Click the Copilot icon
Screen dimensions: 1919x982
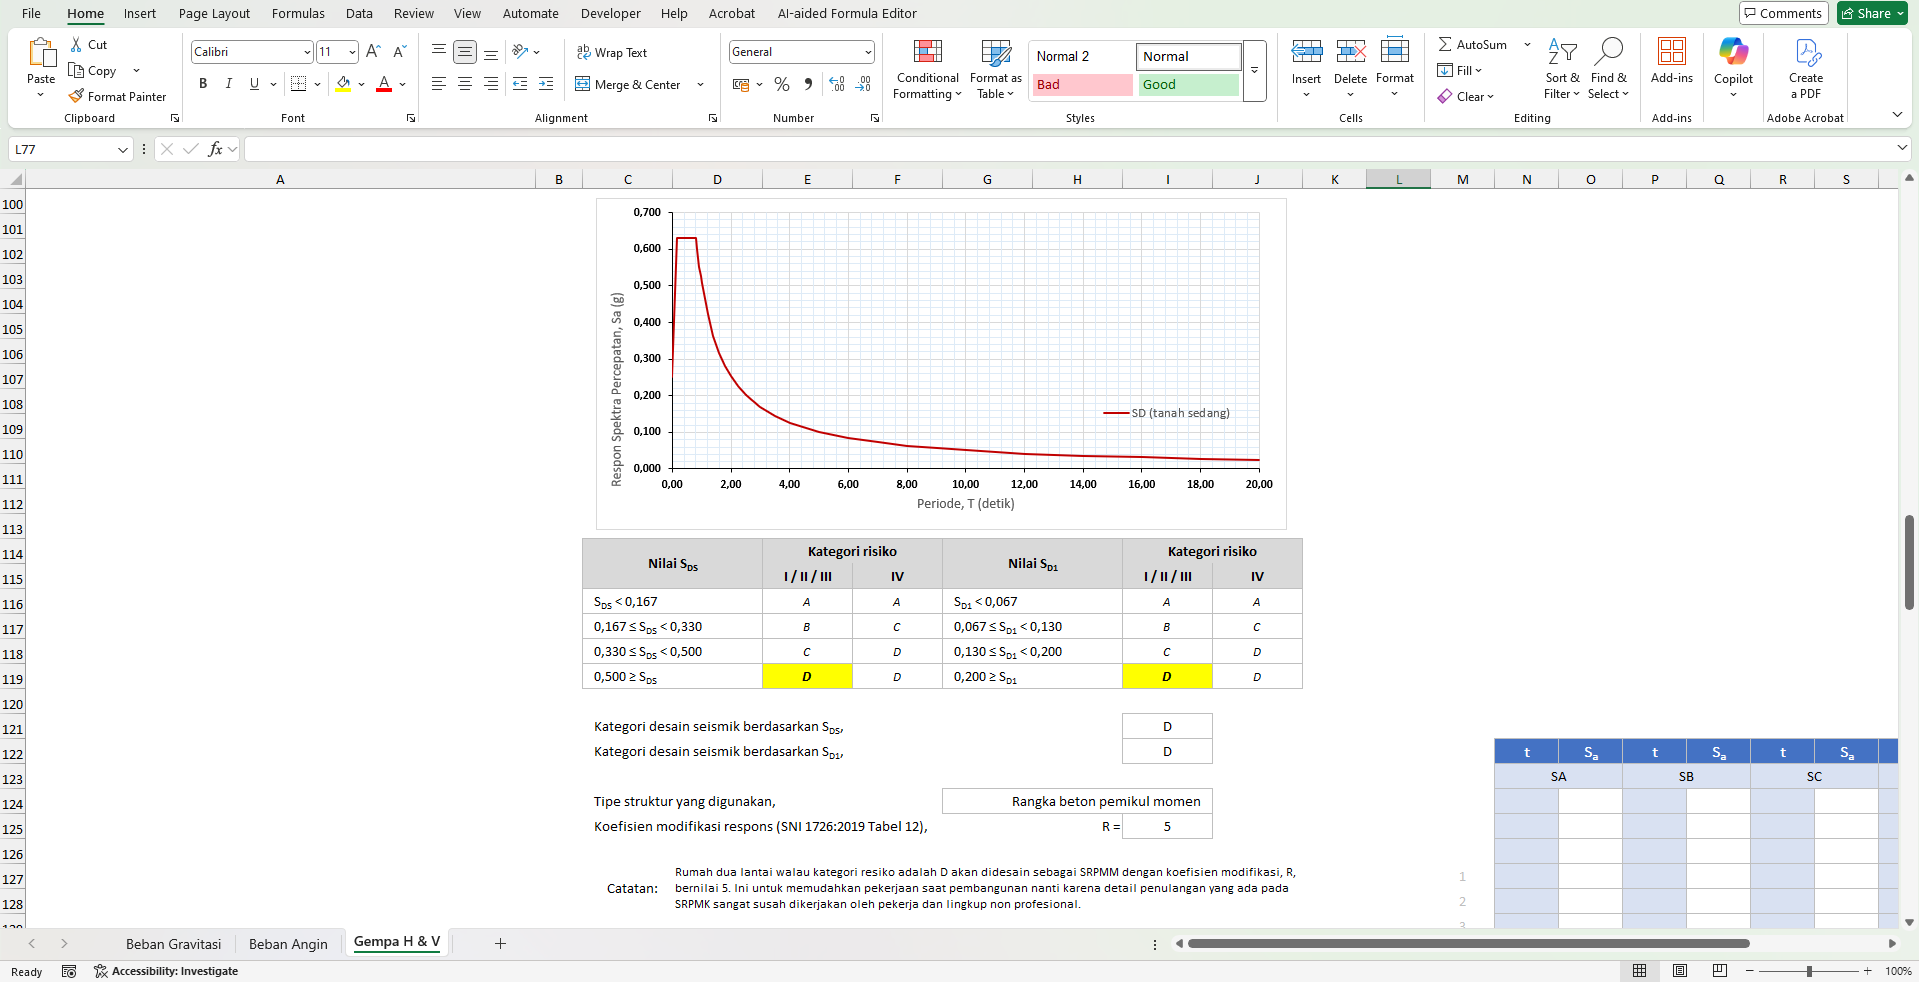pos(1733,52)
